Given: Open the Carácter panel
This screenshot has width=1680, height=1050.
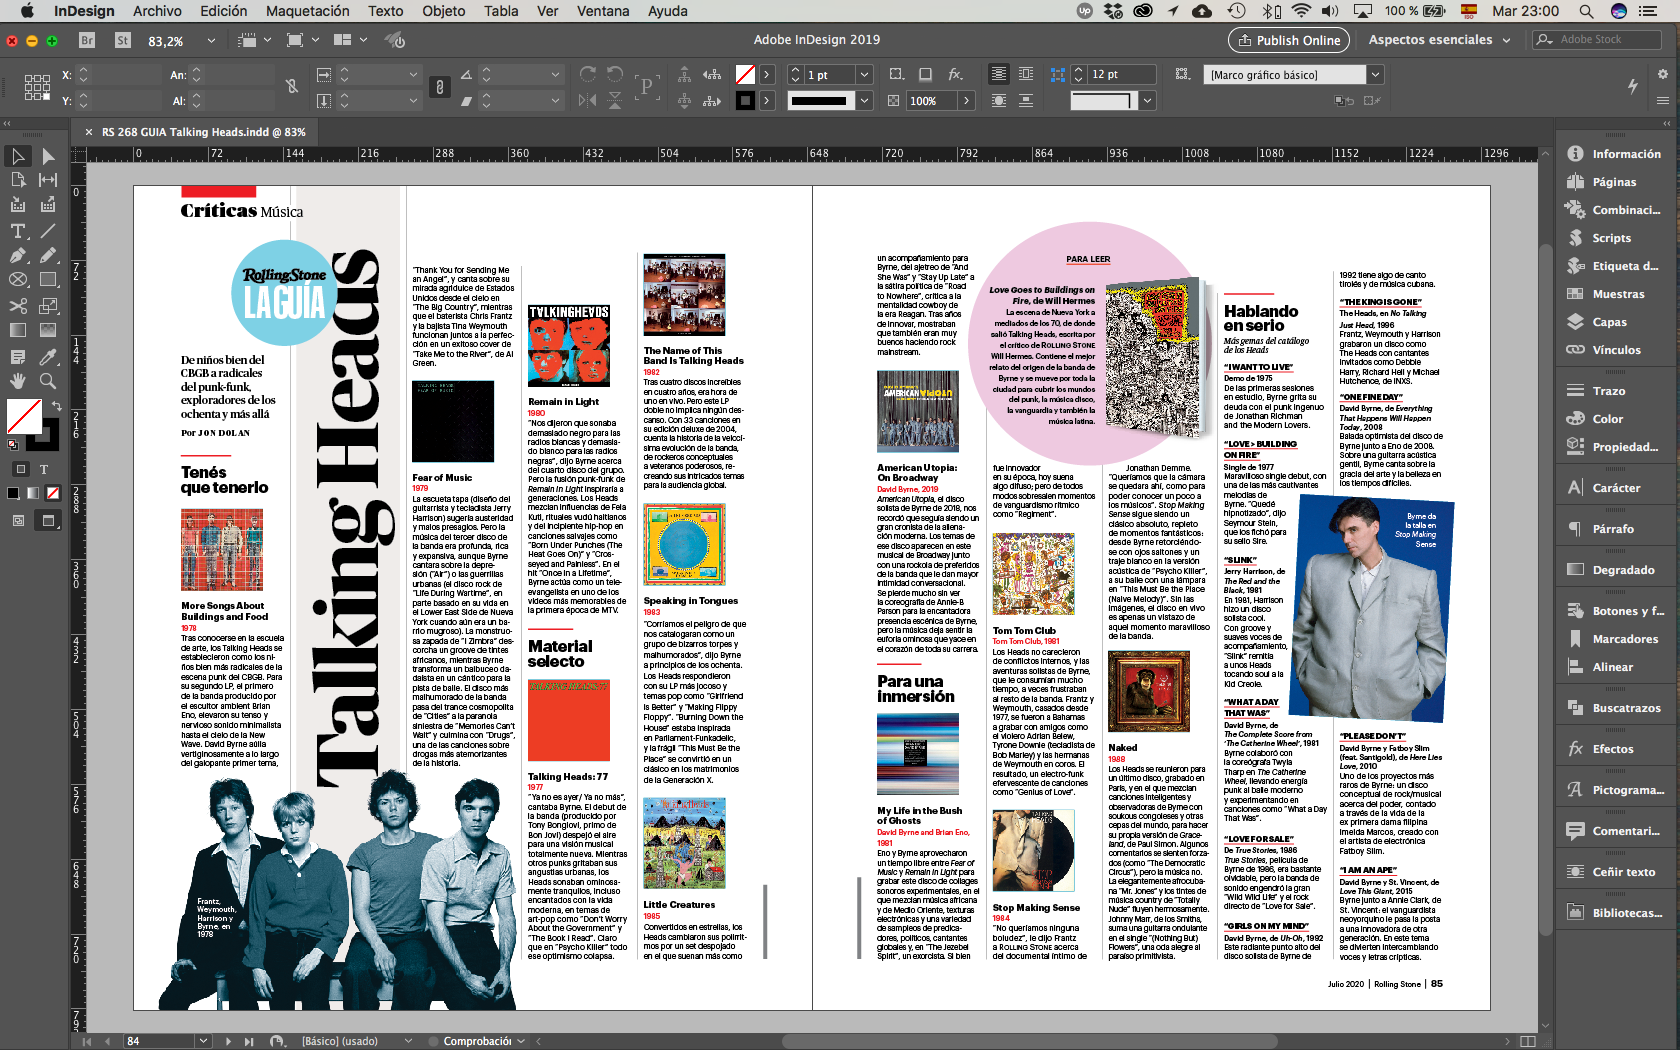Looking at the screenshot, I should pos(1616,488).
